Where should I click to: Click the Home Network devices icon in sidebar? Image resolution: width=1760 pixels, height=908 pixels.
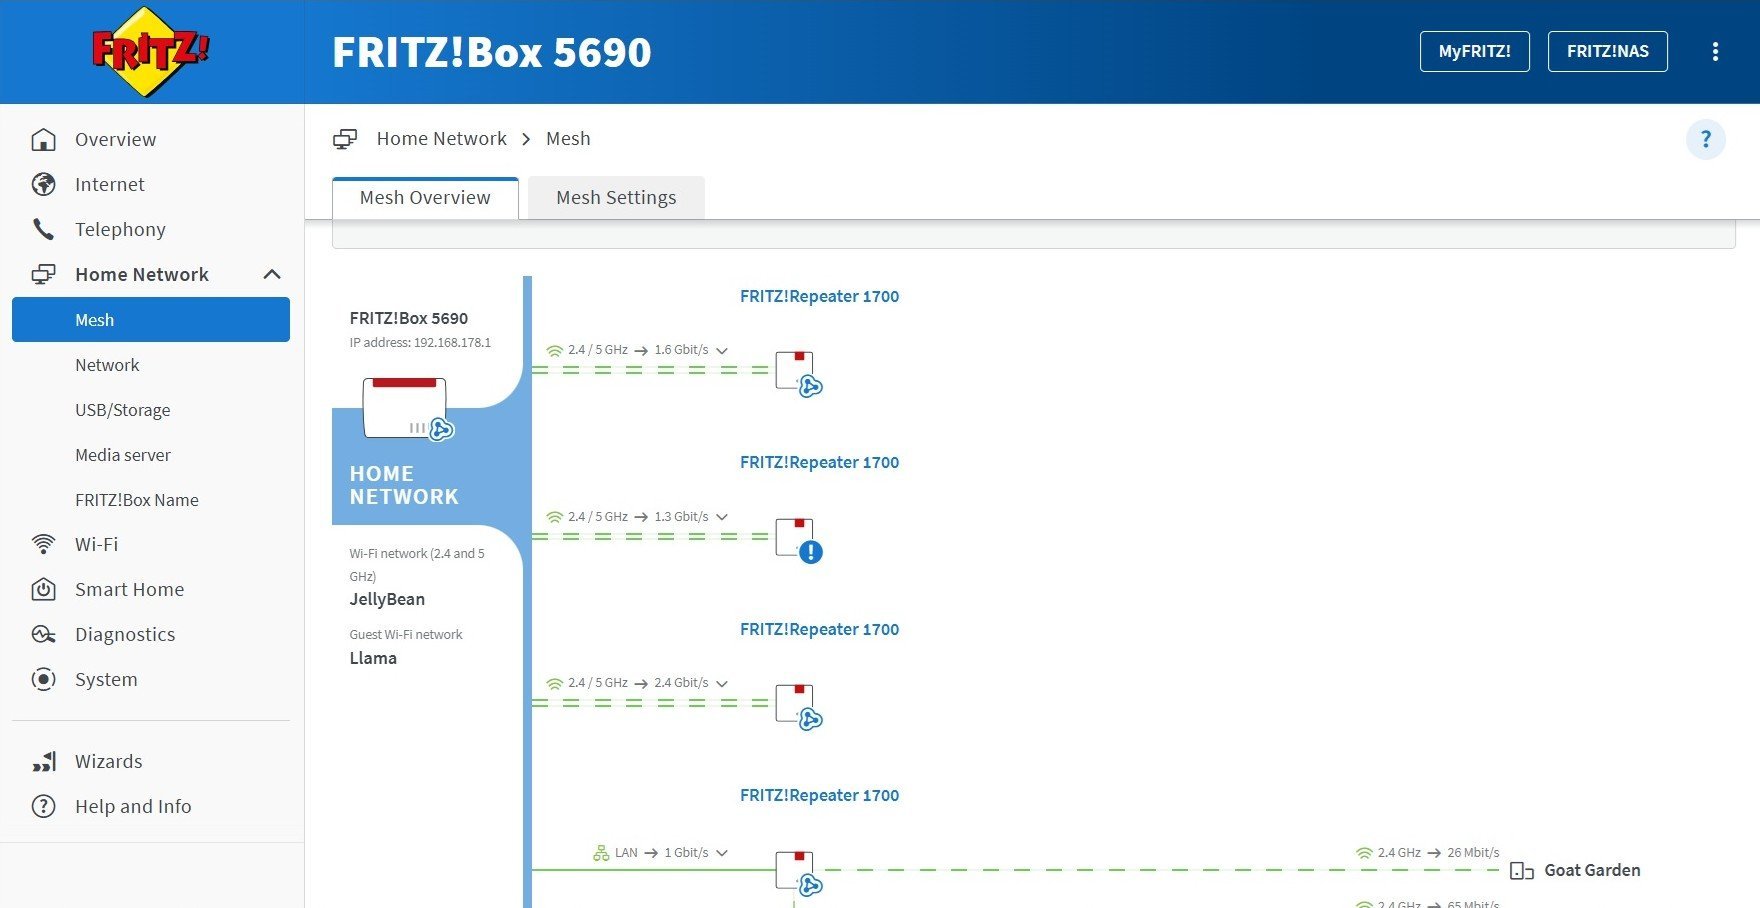[43, 274]
